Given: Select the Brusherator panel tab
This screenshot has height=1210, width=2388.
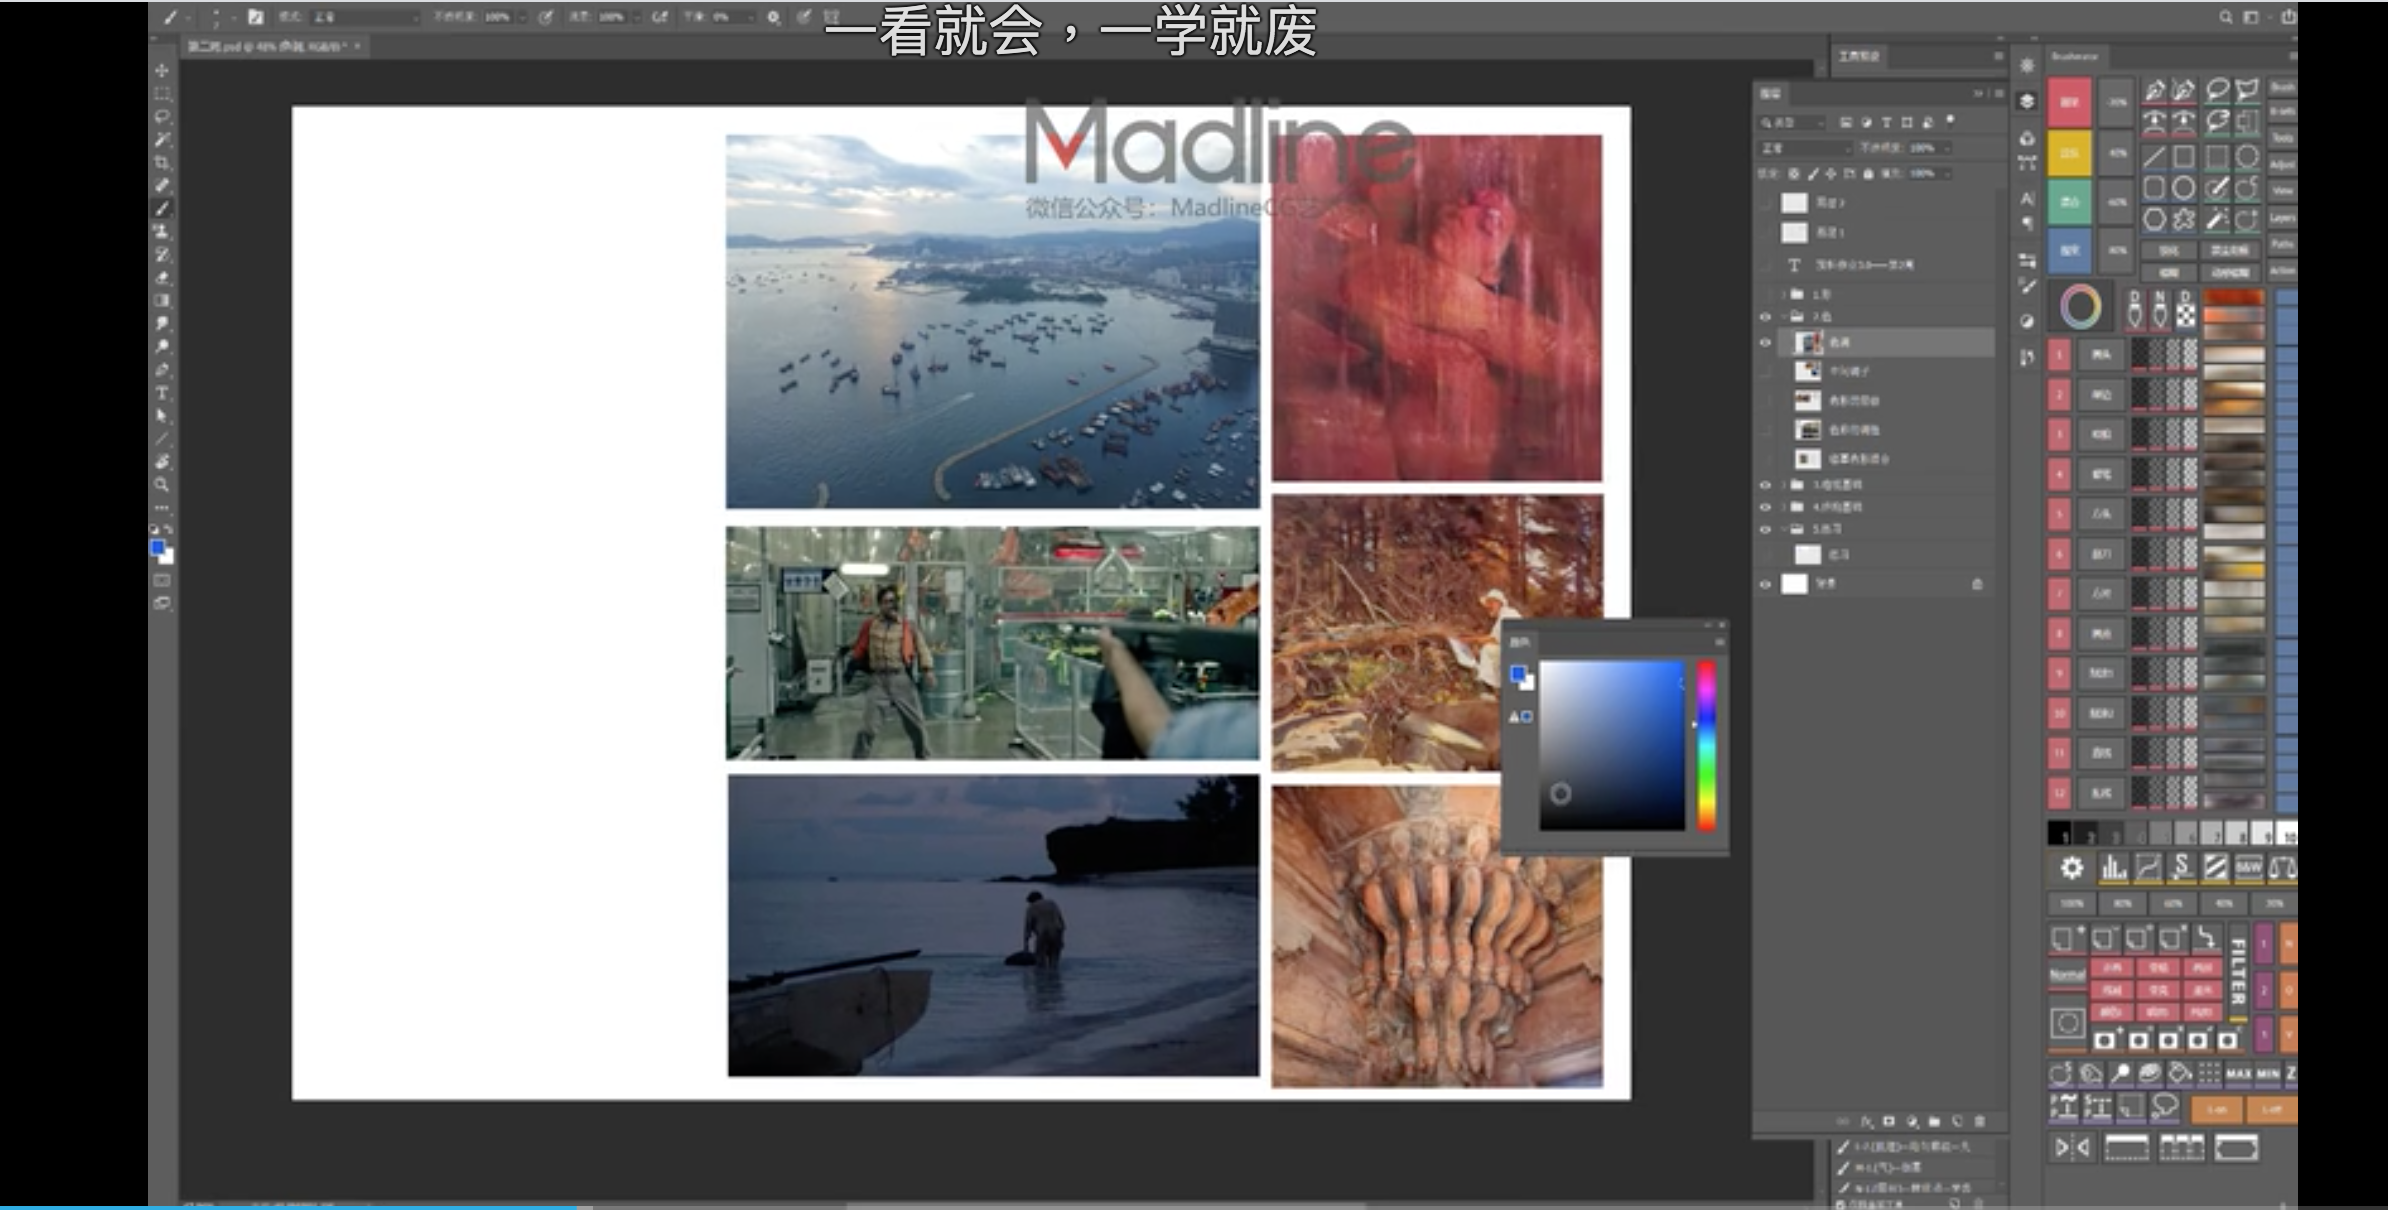Looking at the screenshot, I should coord(2076,57).
